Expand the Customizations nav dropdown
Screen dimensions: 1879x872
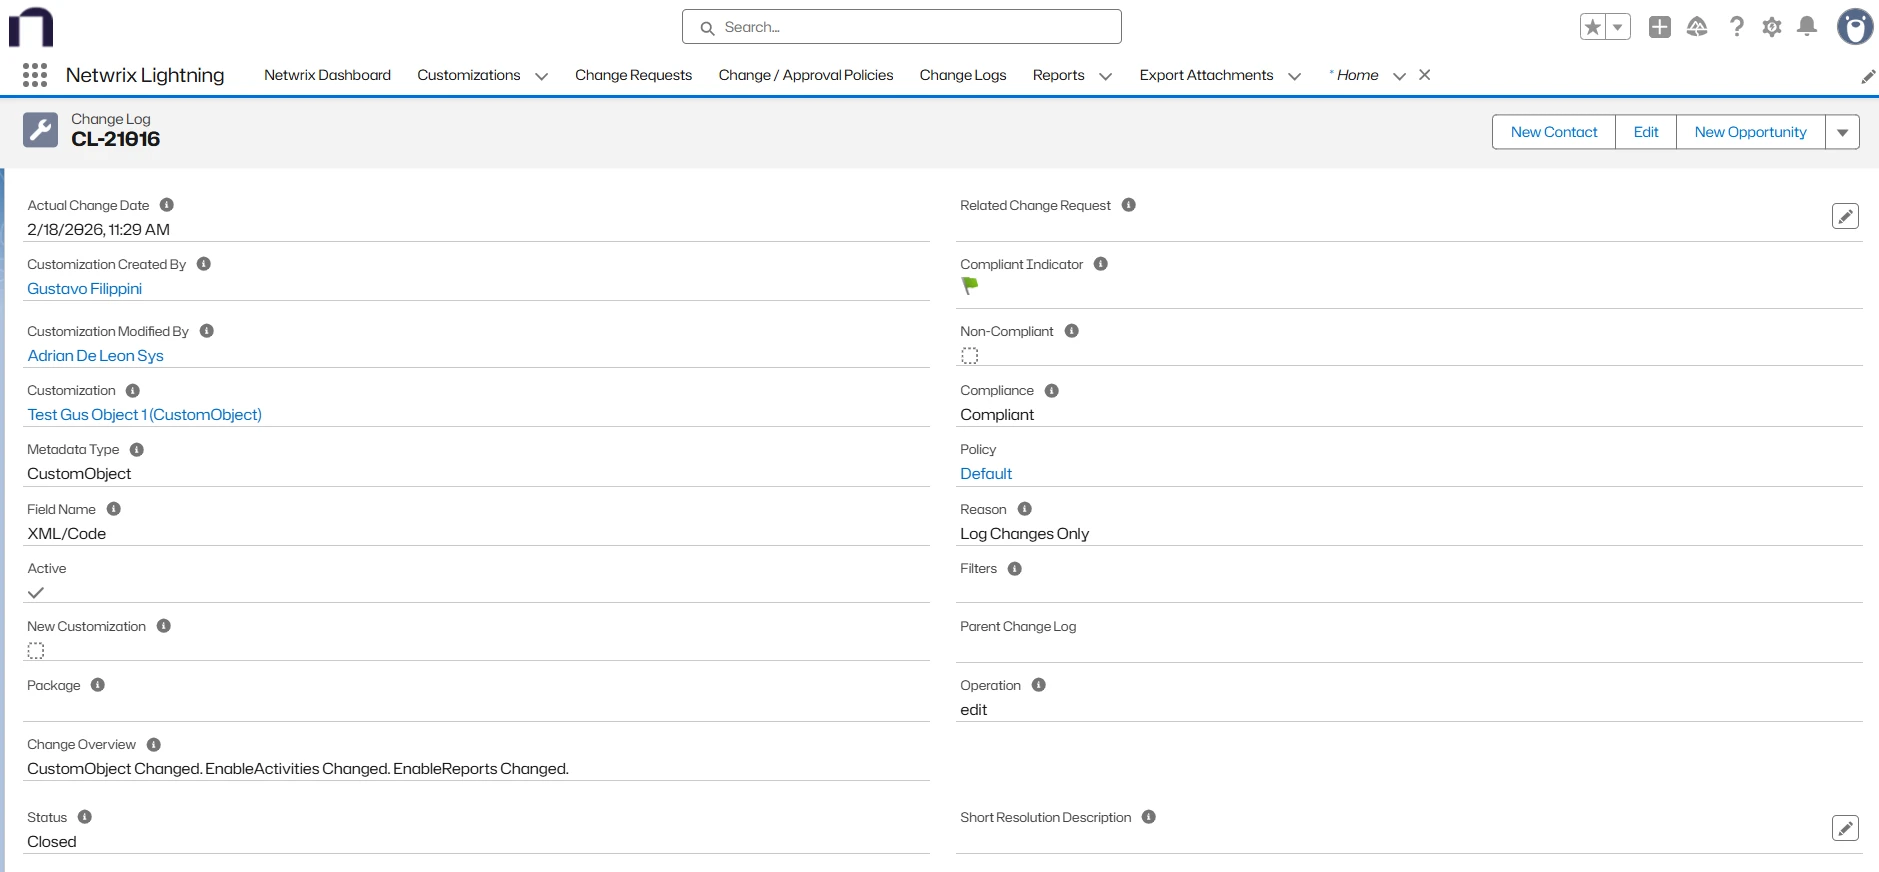point(541,76)
